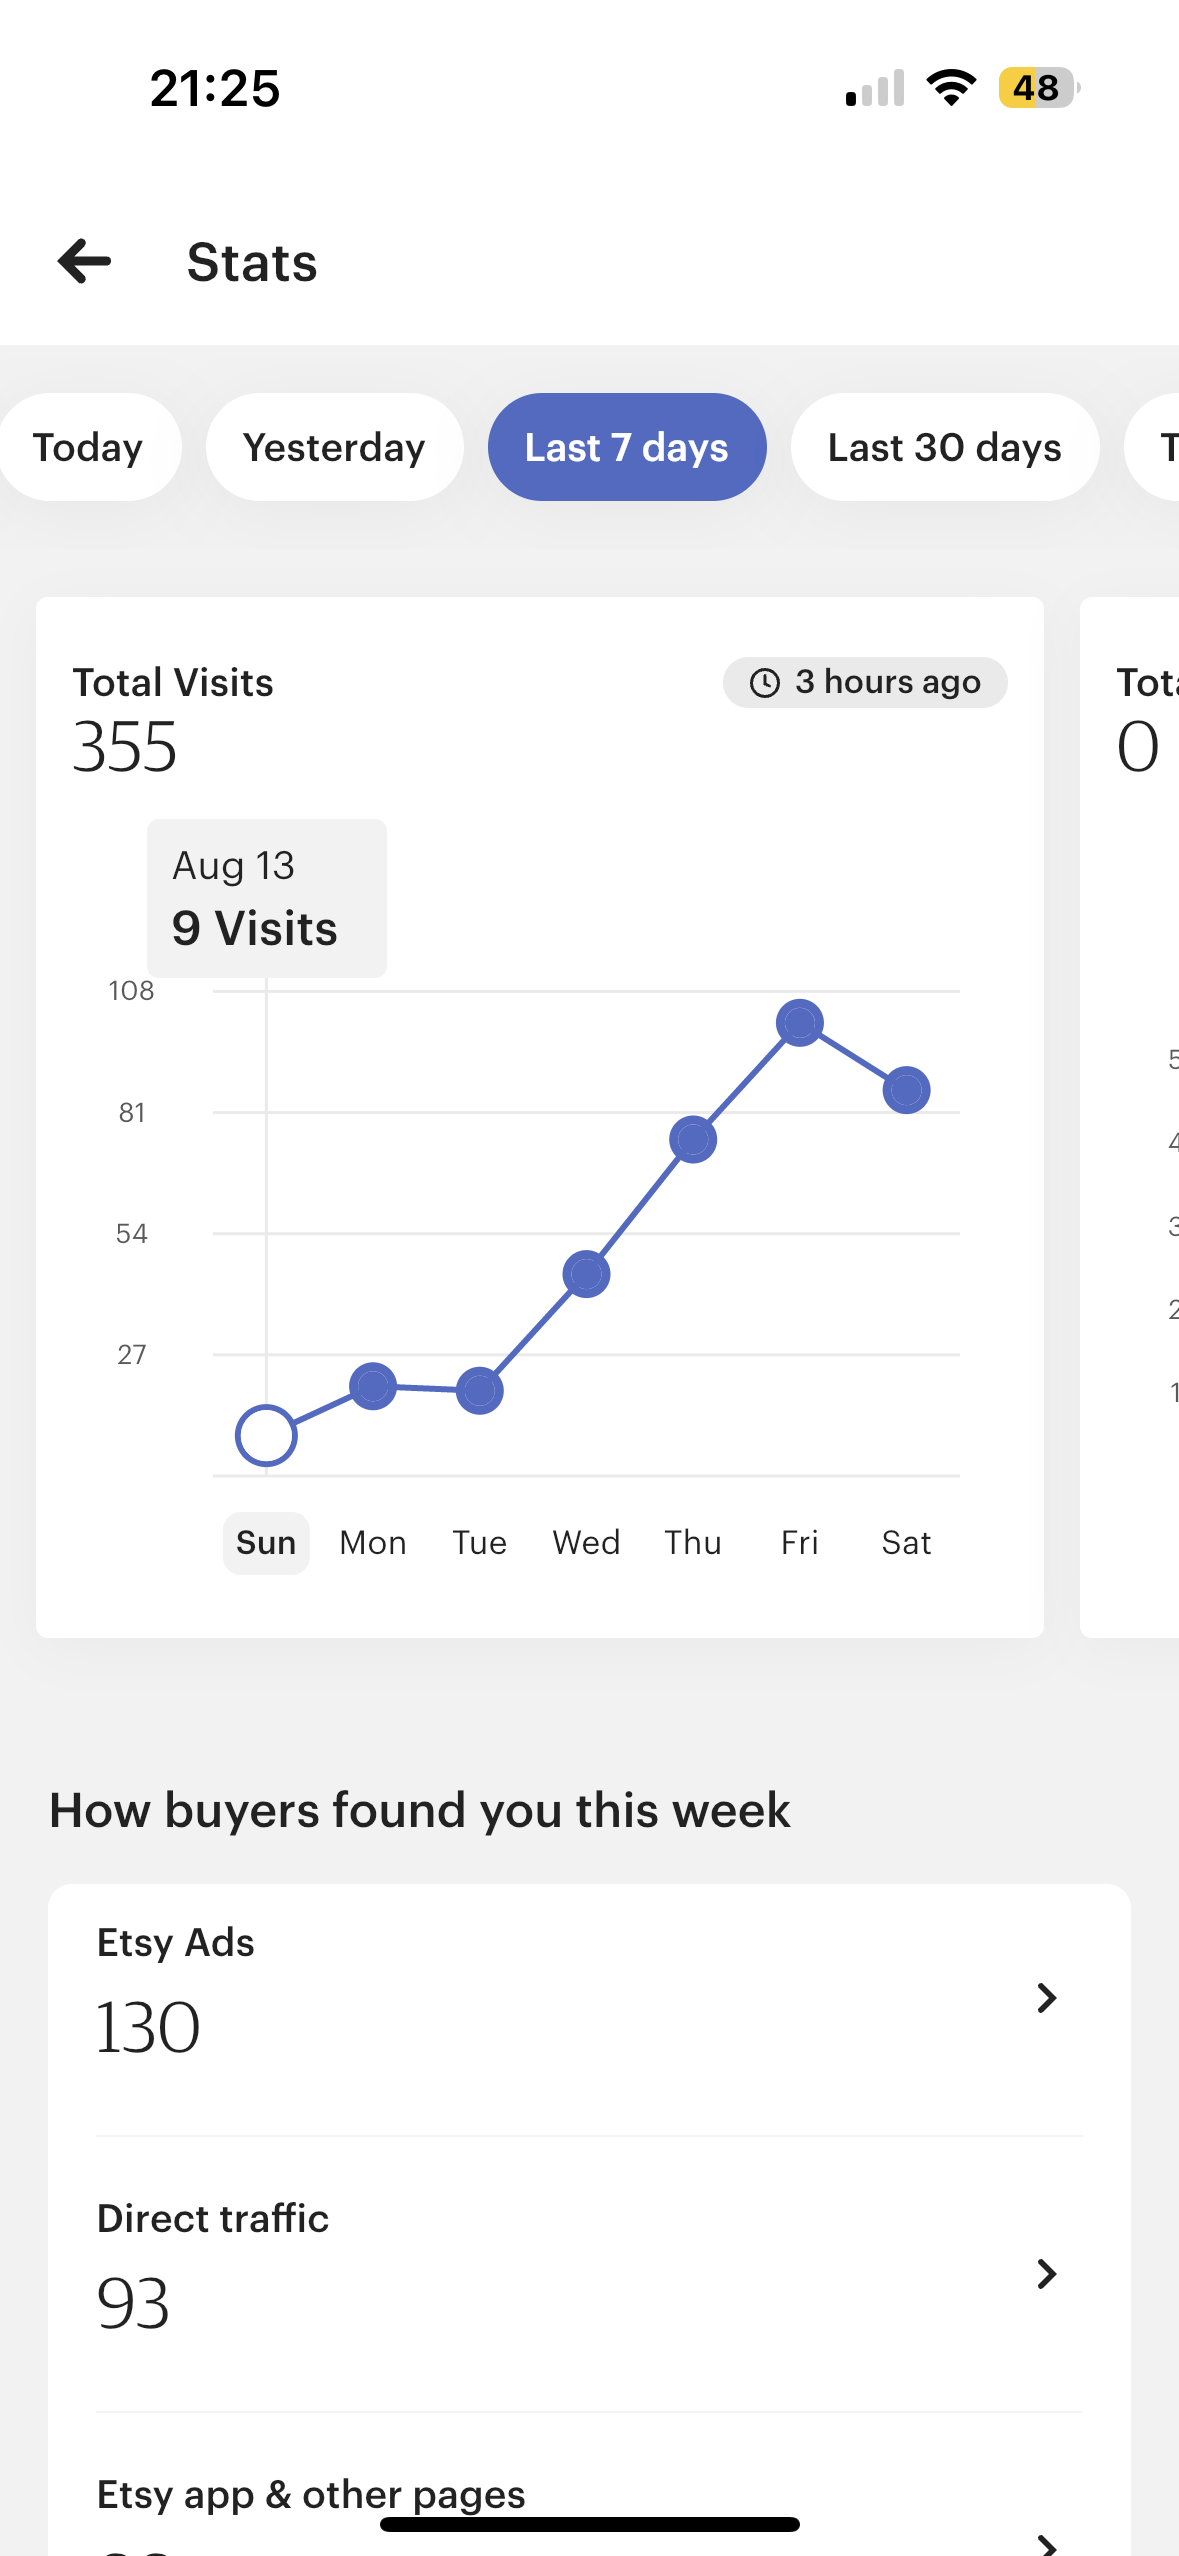Select the Last 7 days filter

[x=627, y=447]
